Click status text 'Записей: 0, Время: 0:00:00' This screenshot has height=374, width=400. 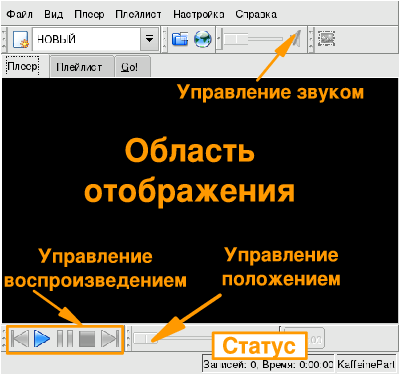[268, 364]
